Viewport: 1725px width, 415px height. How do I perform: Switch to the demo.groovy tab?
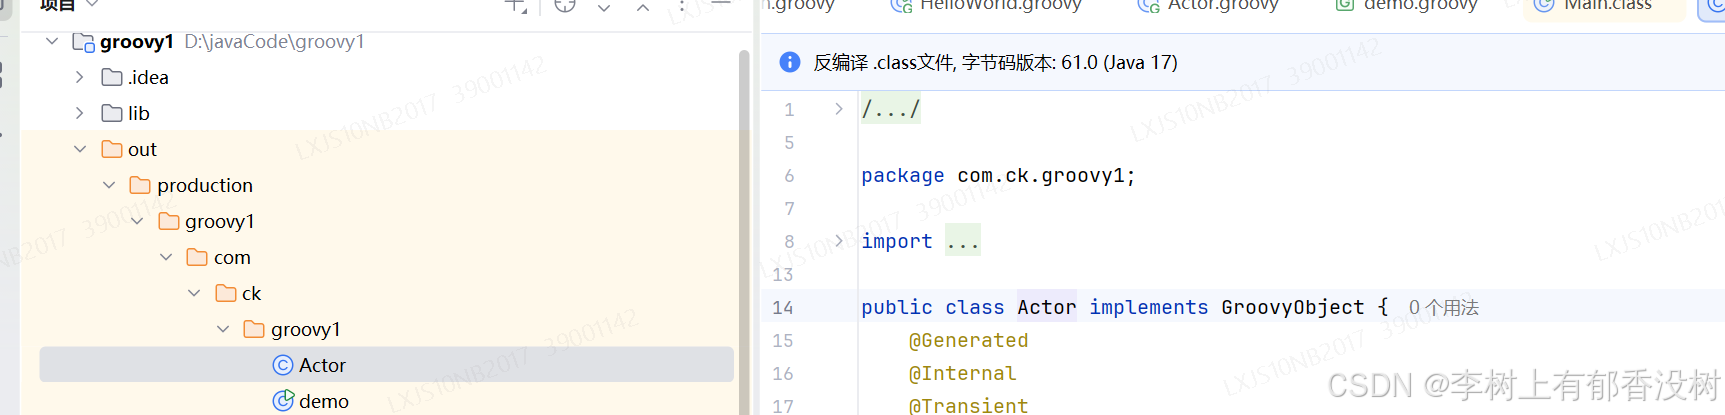point(1406,5)
